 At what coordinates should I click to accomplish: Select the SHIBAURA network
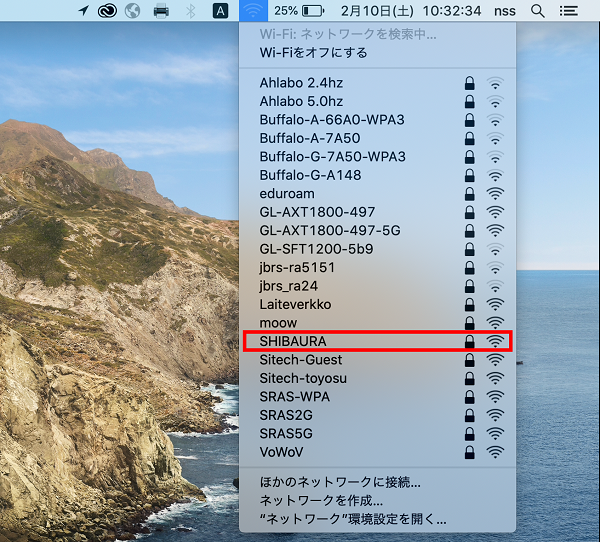[x=378, y=341]
